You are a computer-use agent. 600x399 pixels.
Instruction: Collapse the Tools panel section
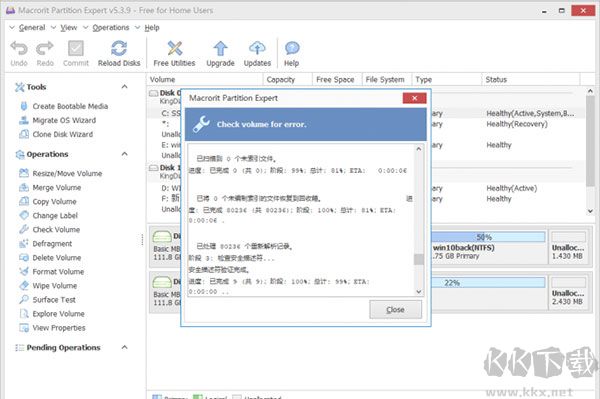pos(124,87)
